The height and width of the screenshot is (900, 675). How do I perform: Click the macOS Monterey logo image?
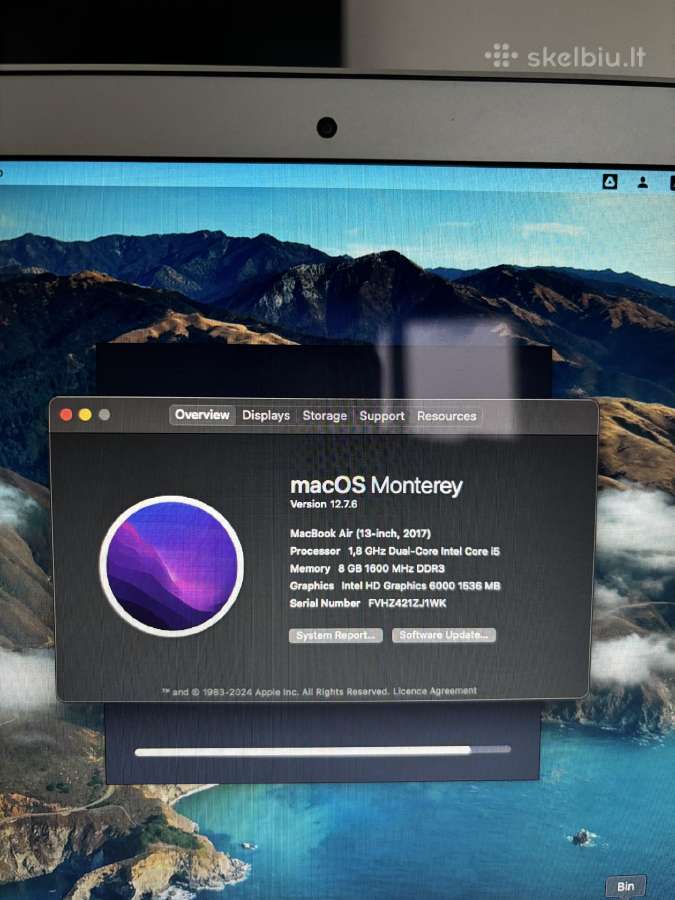click(x=172, y=566)
